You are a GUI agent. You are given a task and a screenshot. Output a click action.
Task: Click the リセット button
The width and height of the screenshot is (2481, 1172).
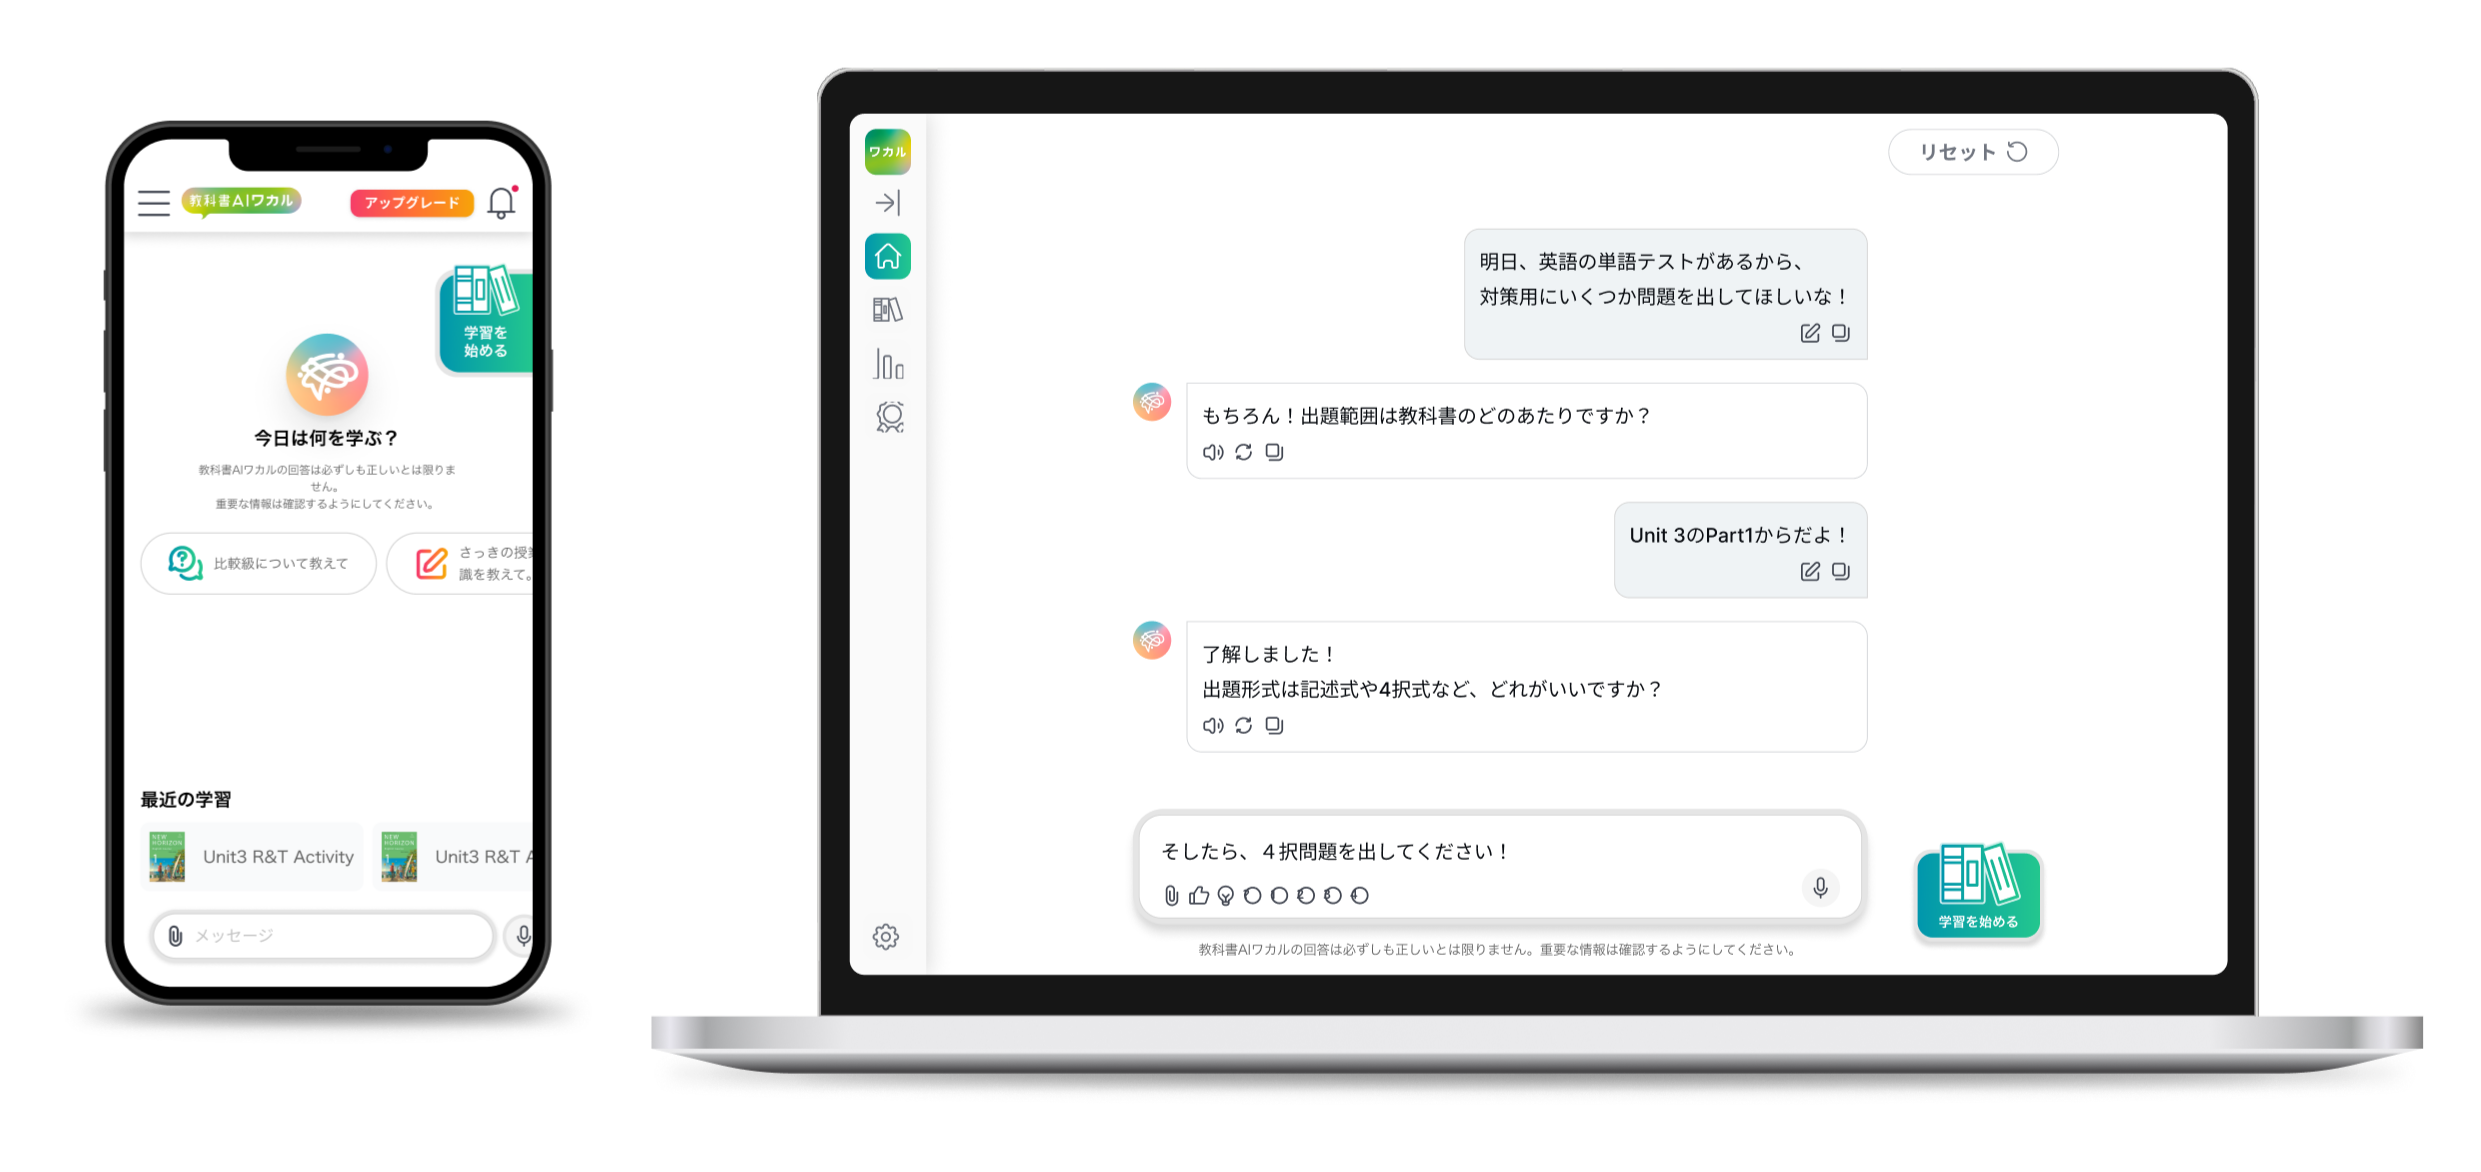[1972, 152]
